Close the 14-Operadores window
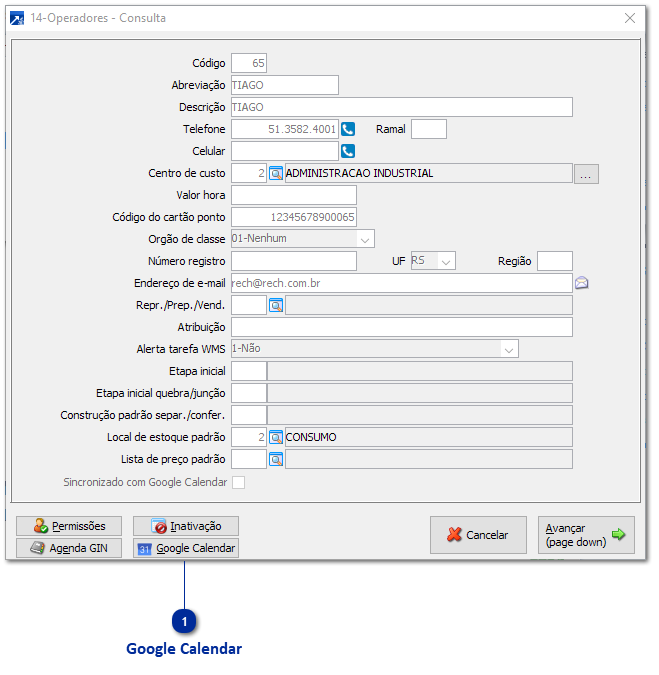 [630, 18]
